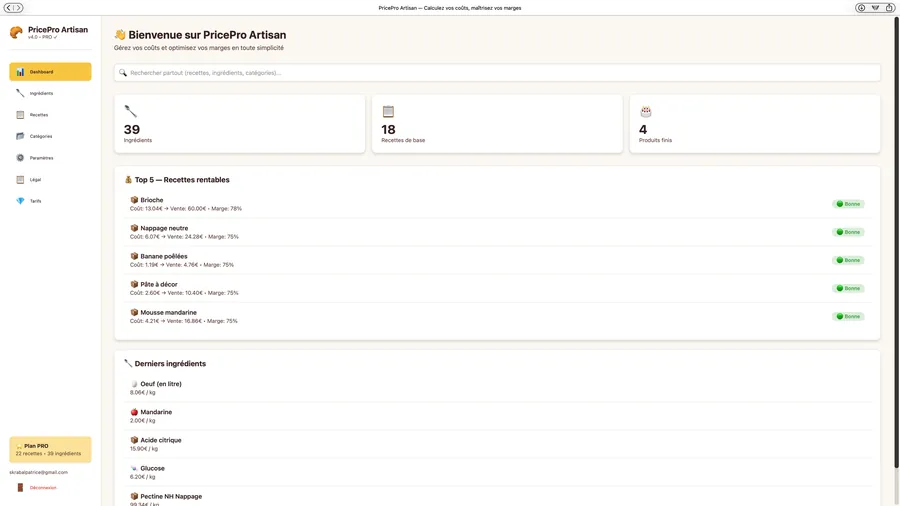
Task: Click the Déconnexion door icon
Action: pos(20,488)
